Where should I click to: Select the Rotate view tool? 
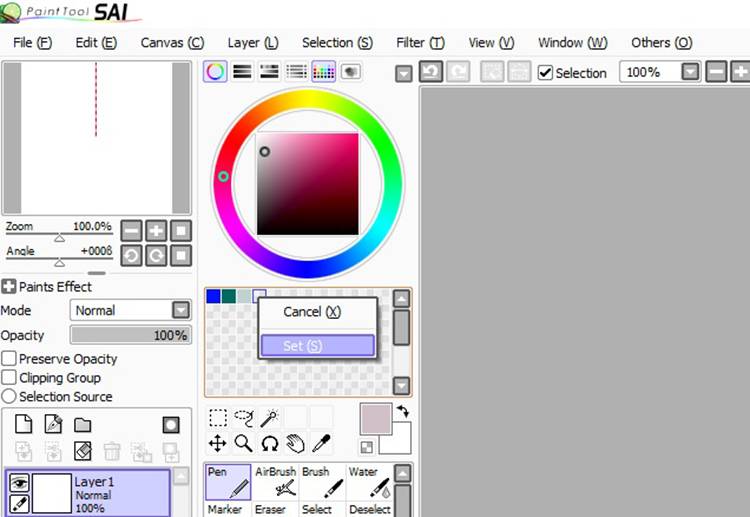270,443
